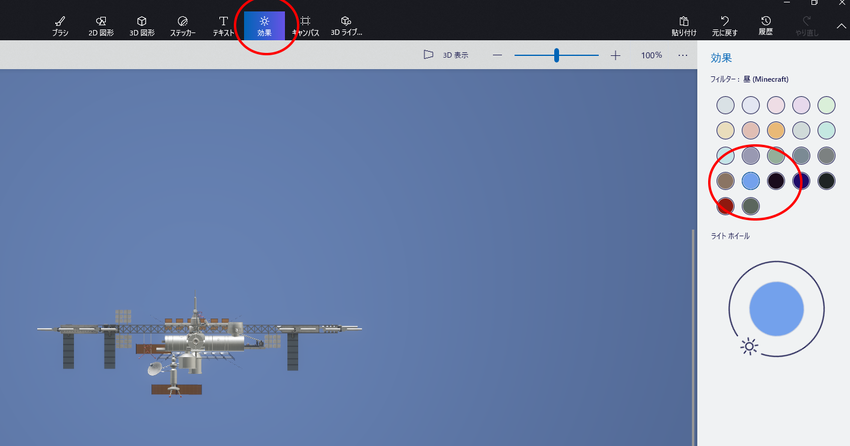This screenshot has width=850, height=446.
Task: Click 元に戻す to undo
Action: 724,25
